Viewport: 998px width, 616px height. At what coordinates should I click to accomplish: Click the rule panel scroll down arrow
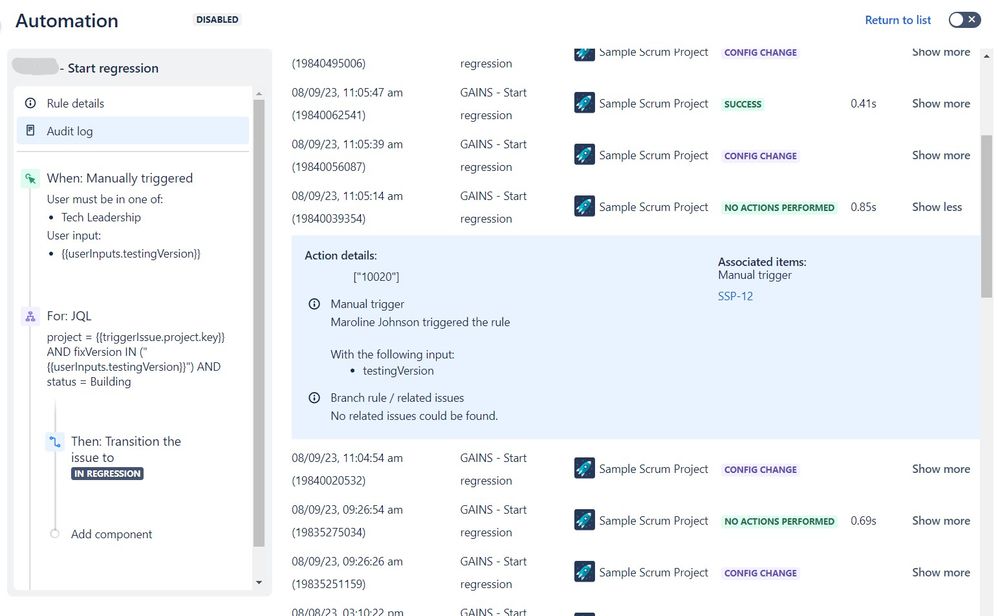point(258,582)
